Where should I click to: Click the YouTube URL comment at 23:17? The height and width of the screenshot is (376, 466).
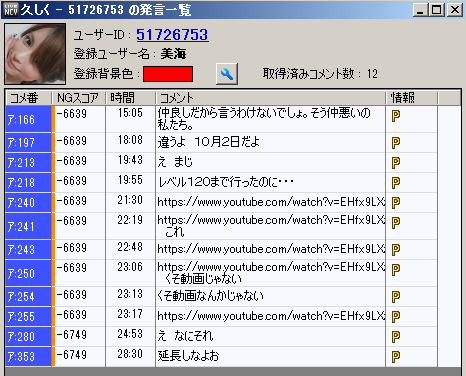coord(270,317)
